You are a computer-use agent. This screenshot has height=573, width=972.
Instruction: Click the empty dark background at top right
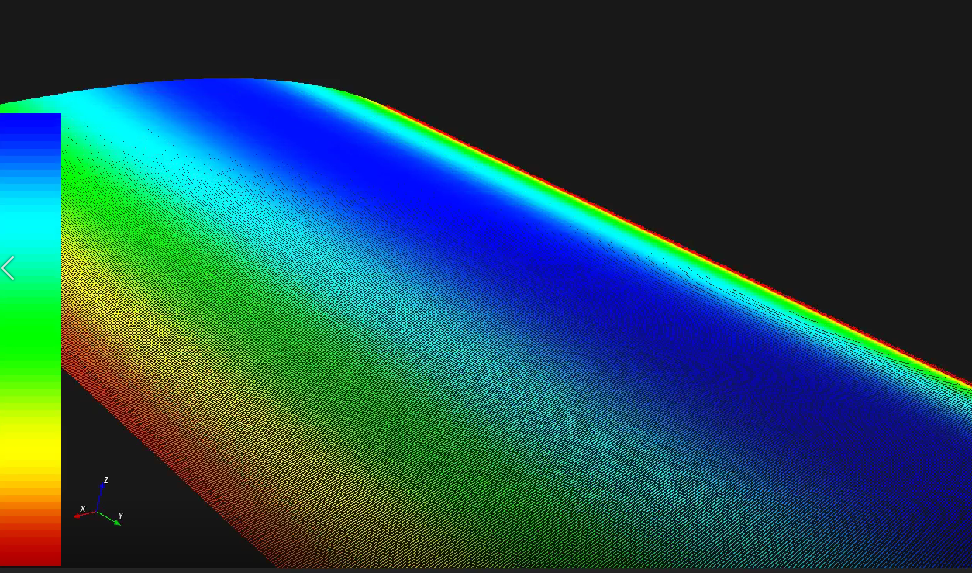coord(800,80)
